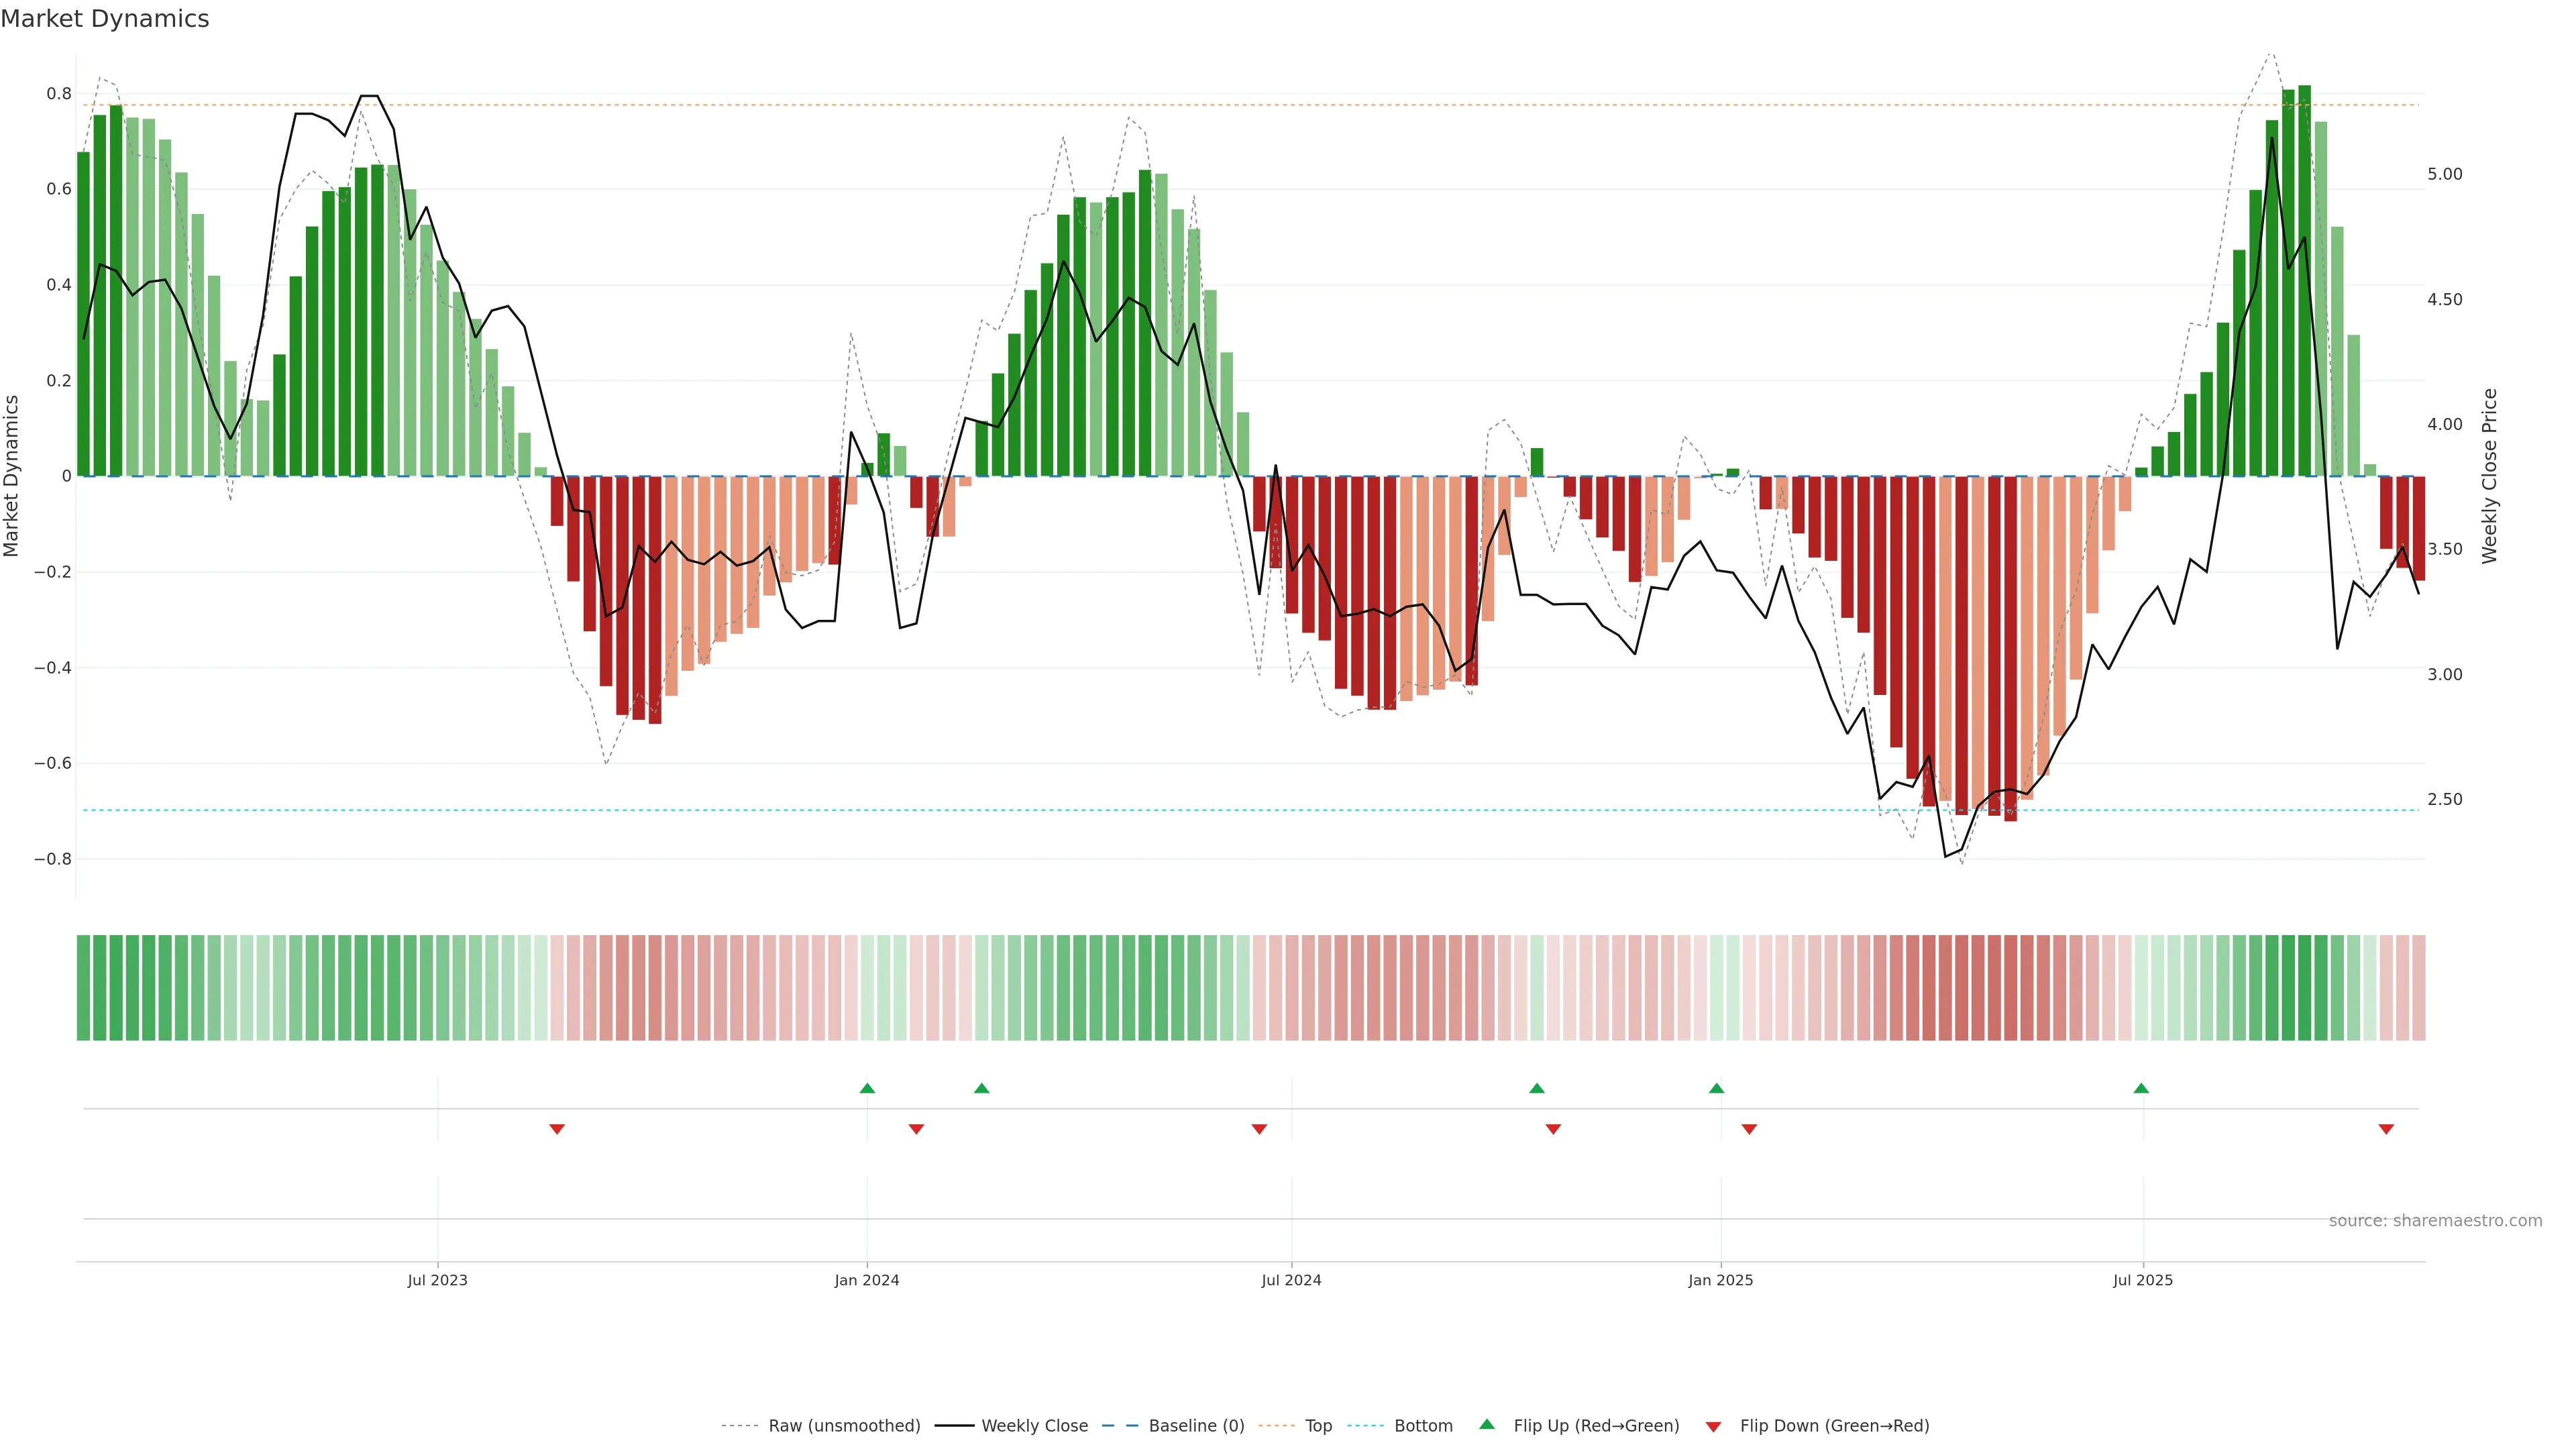This screenshot has width=2576, height=1449.
Task: Click the red Flip Down triangle legend icon
Action: click(1713, 1426)
